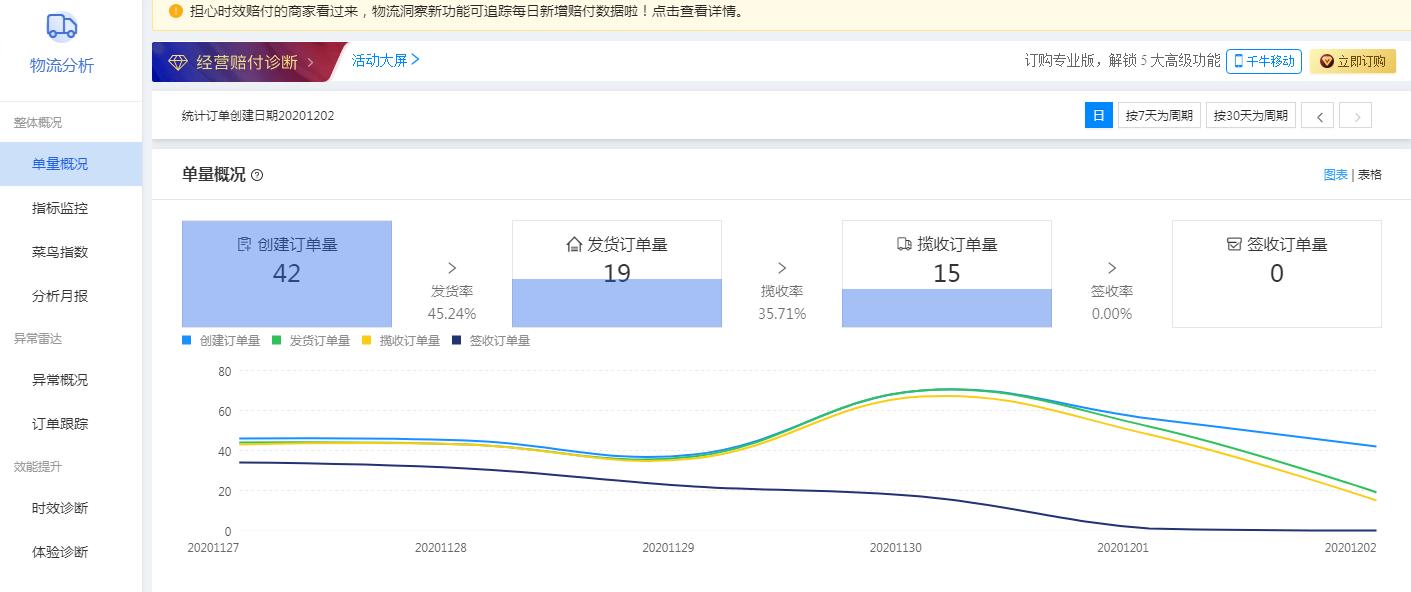Switch to 按7天为周期 period tab

(1159, 115)
